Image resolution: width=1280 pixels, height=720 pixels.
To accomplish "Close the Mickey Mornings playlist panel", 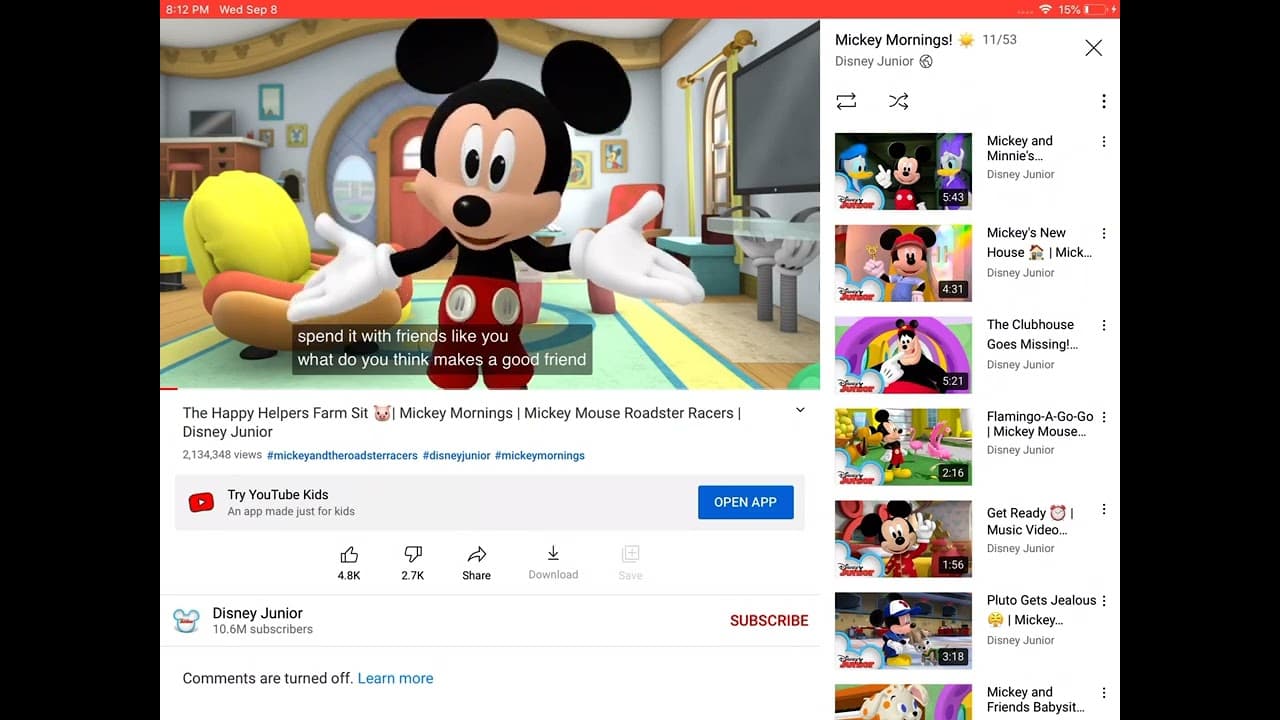I will [1094, 48].
